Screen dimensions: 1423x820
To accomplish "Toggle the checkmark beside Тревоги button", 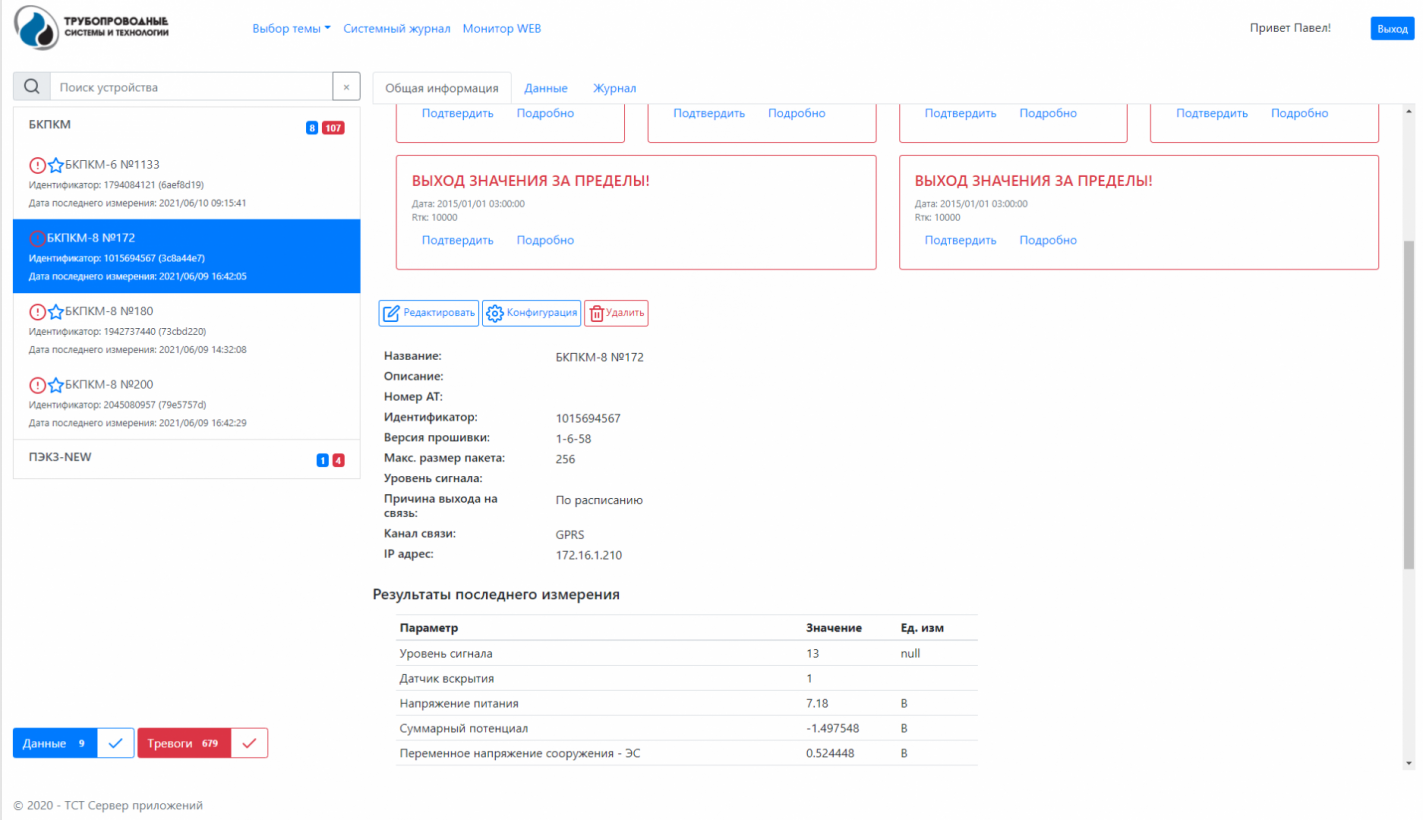I will pyautogui.click(x=249, y=743).
